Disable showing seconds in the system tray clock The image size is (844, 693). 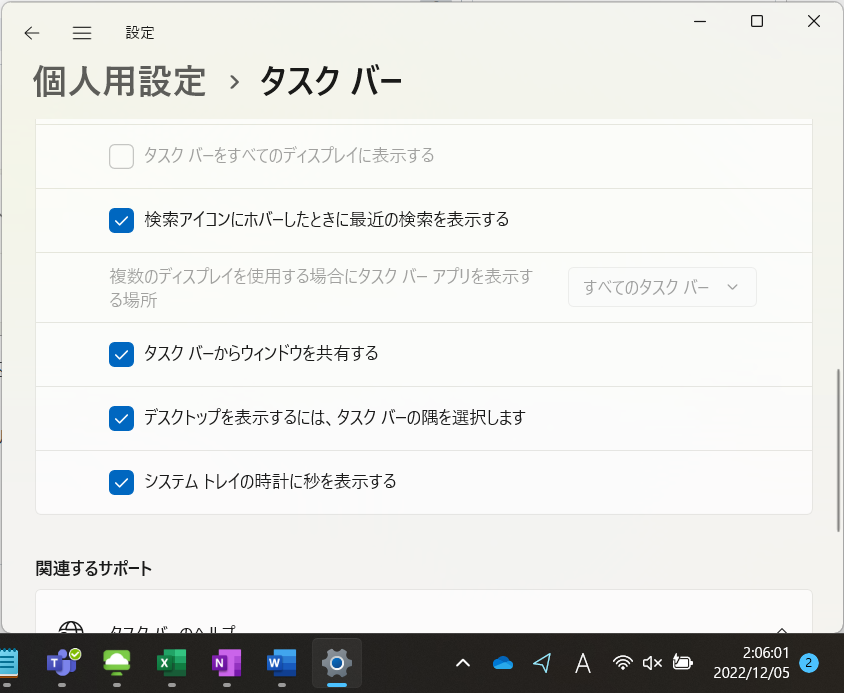coord(121,482)
